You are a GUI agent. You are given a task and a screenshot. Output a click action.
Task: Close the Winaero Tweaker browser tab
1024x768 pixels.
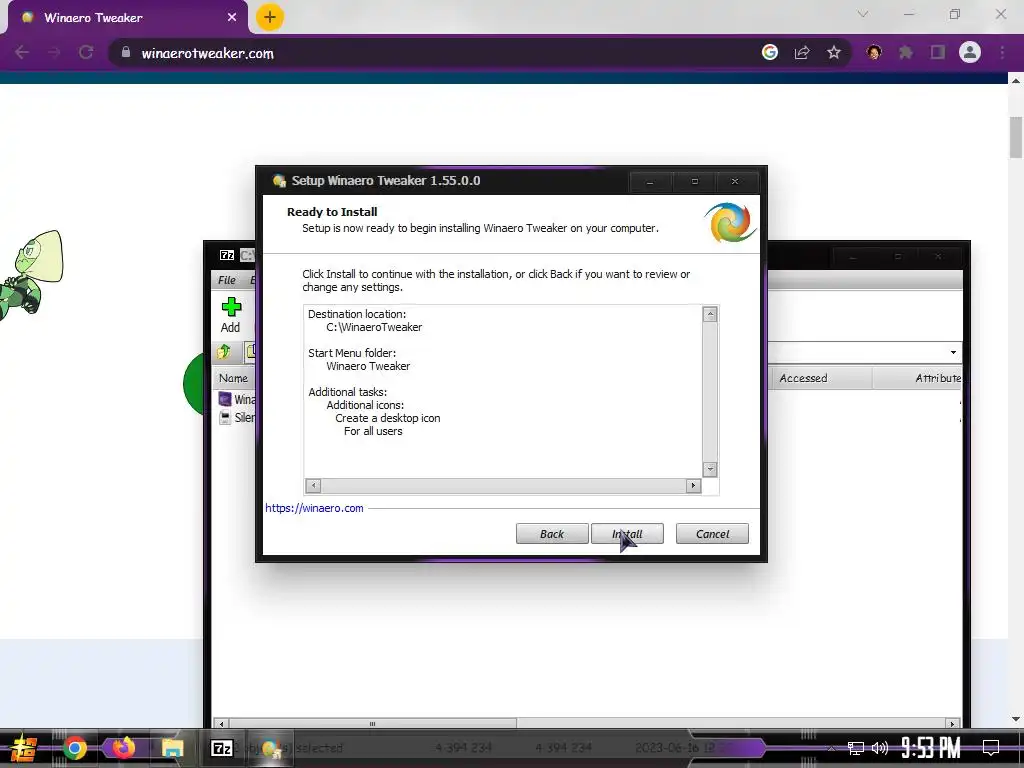click(232, 18)
